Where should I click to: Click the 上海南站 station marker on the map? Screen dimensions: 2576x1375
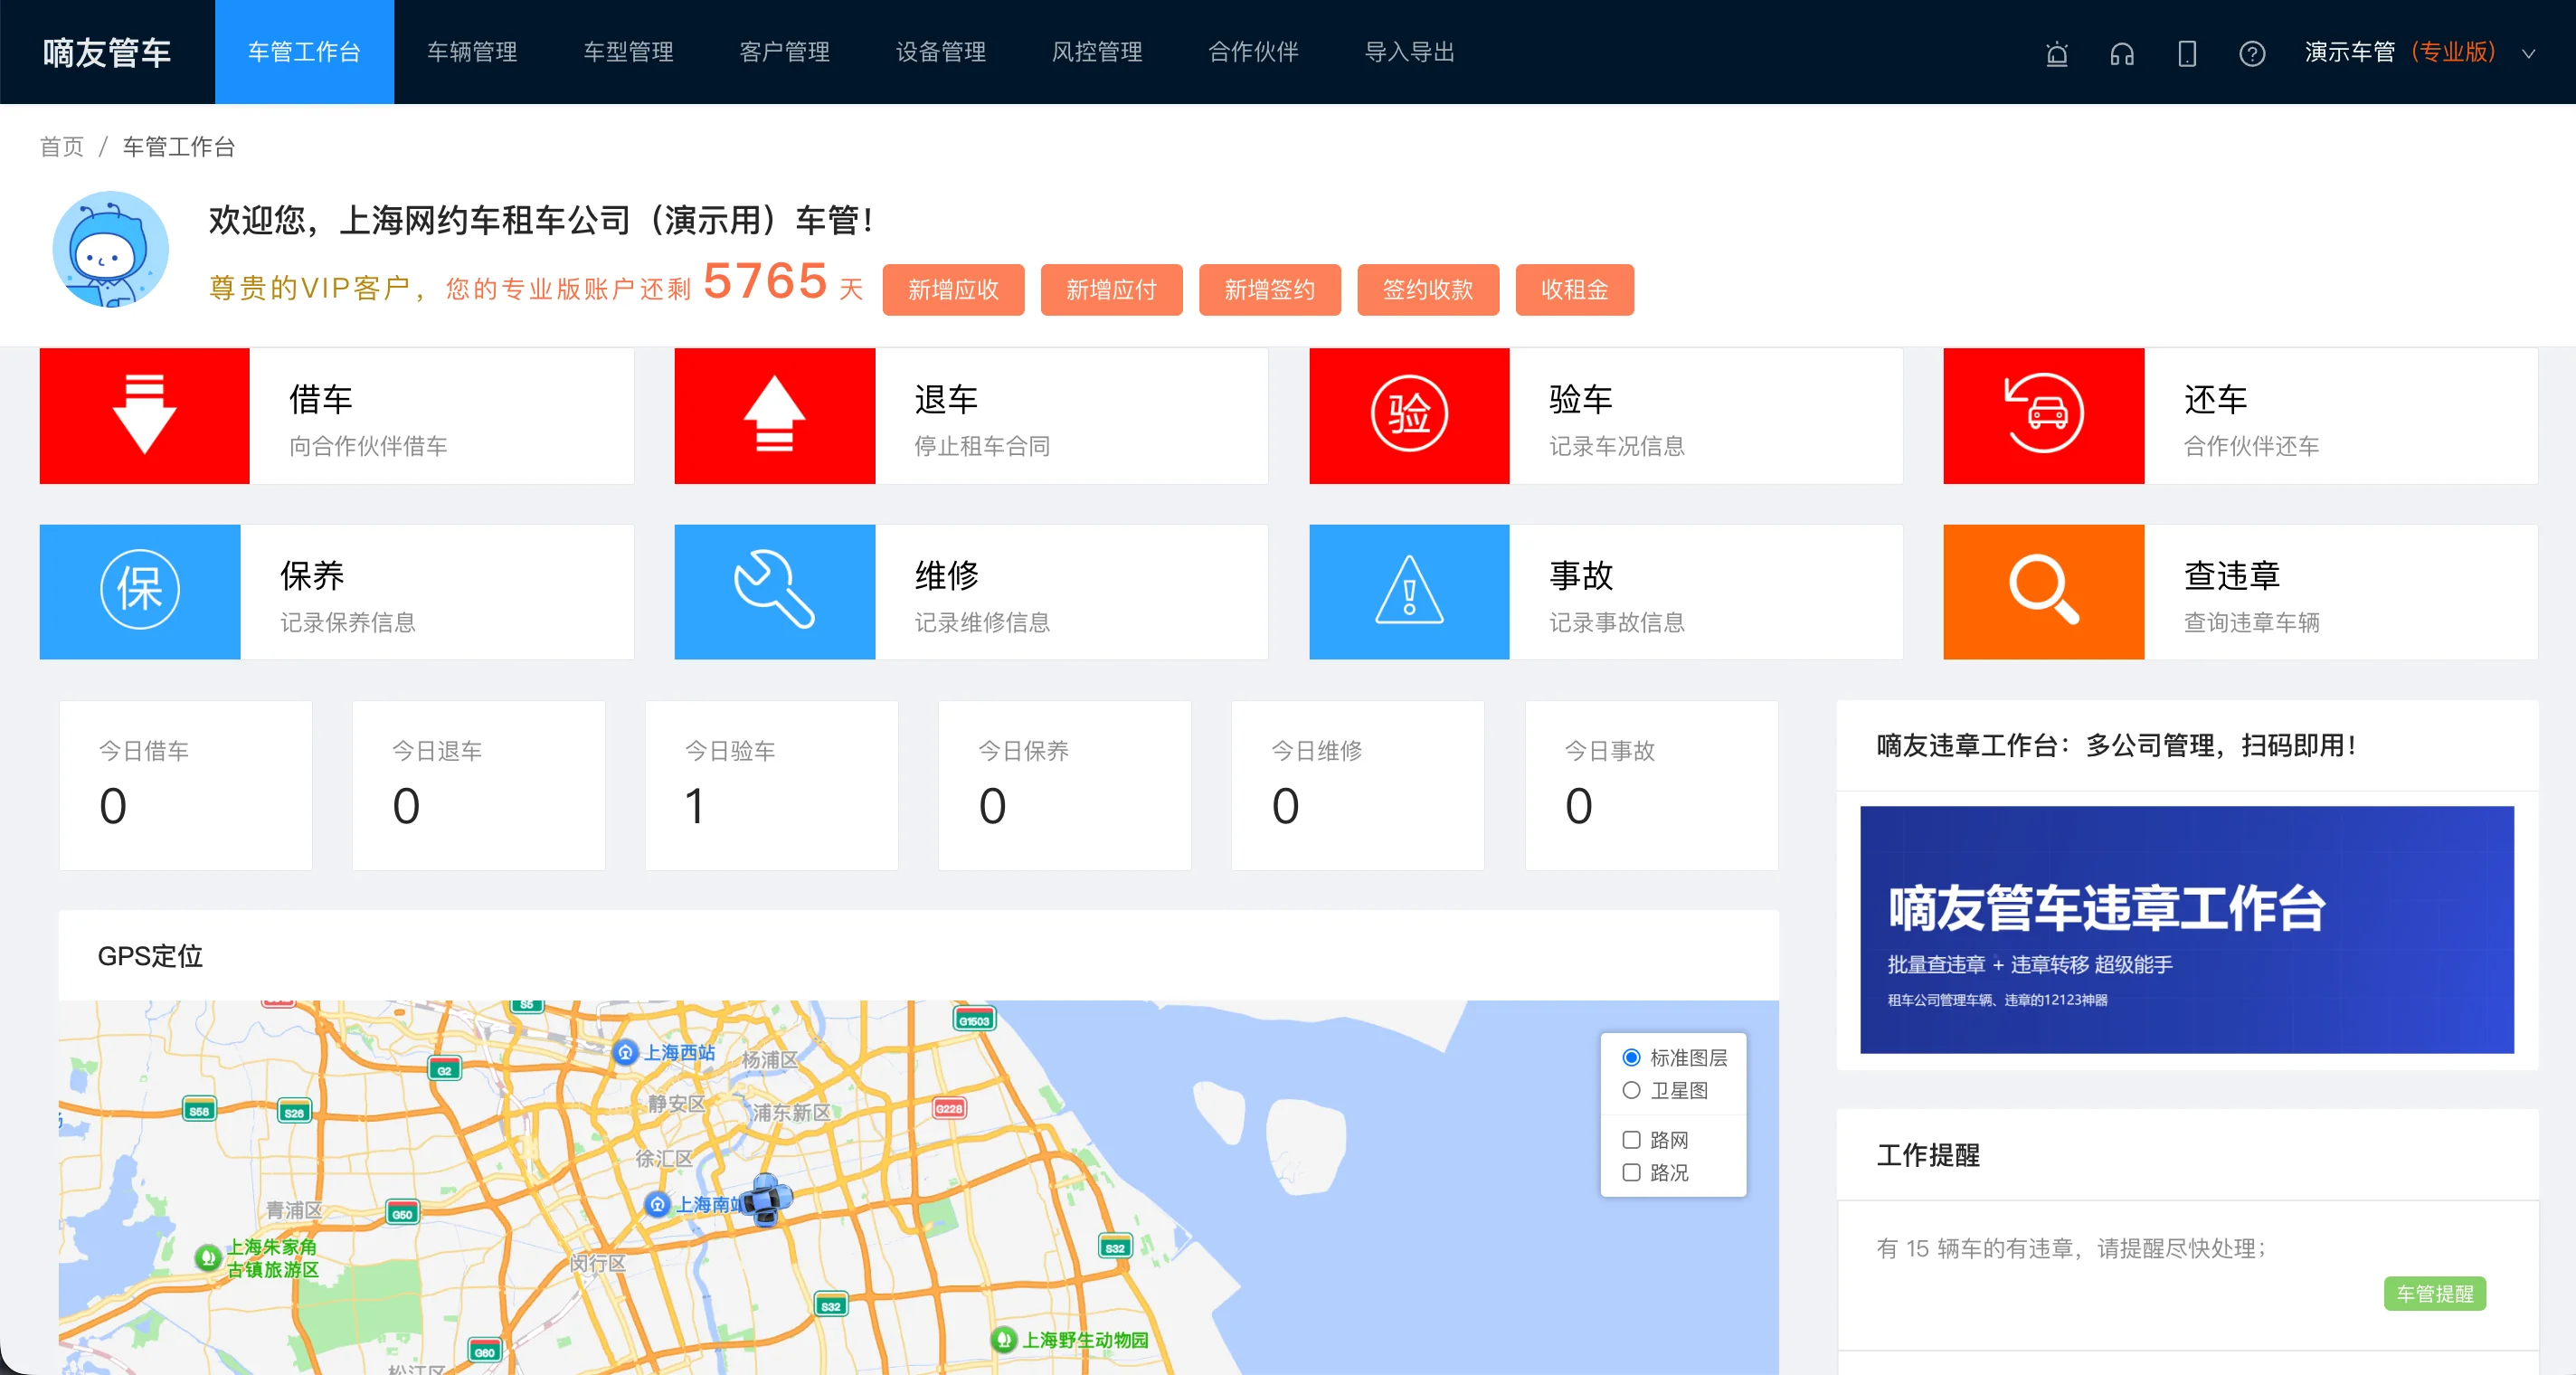coord(657,1204)
